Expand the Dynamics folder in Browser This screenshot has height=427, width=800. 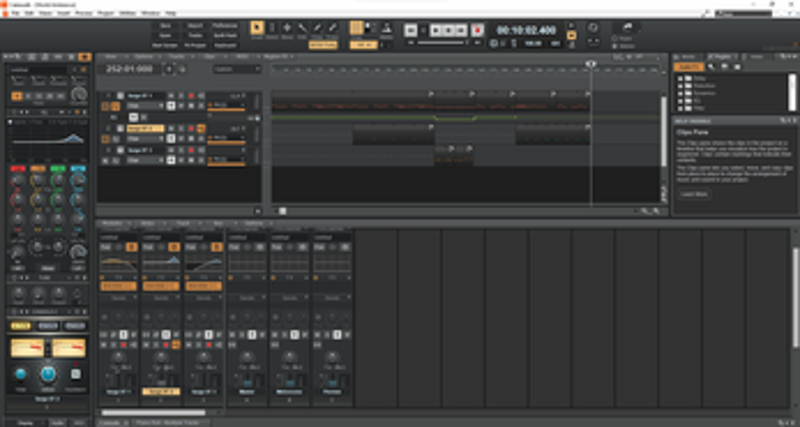coord(680,93)
